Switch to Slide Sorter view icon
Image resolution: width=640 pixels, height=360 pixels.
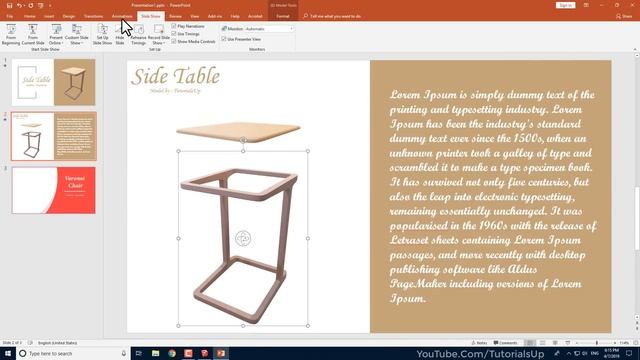tap(542, 343)
